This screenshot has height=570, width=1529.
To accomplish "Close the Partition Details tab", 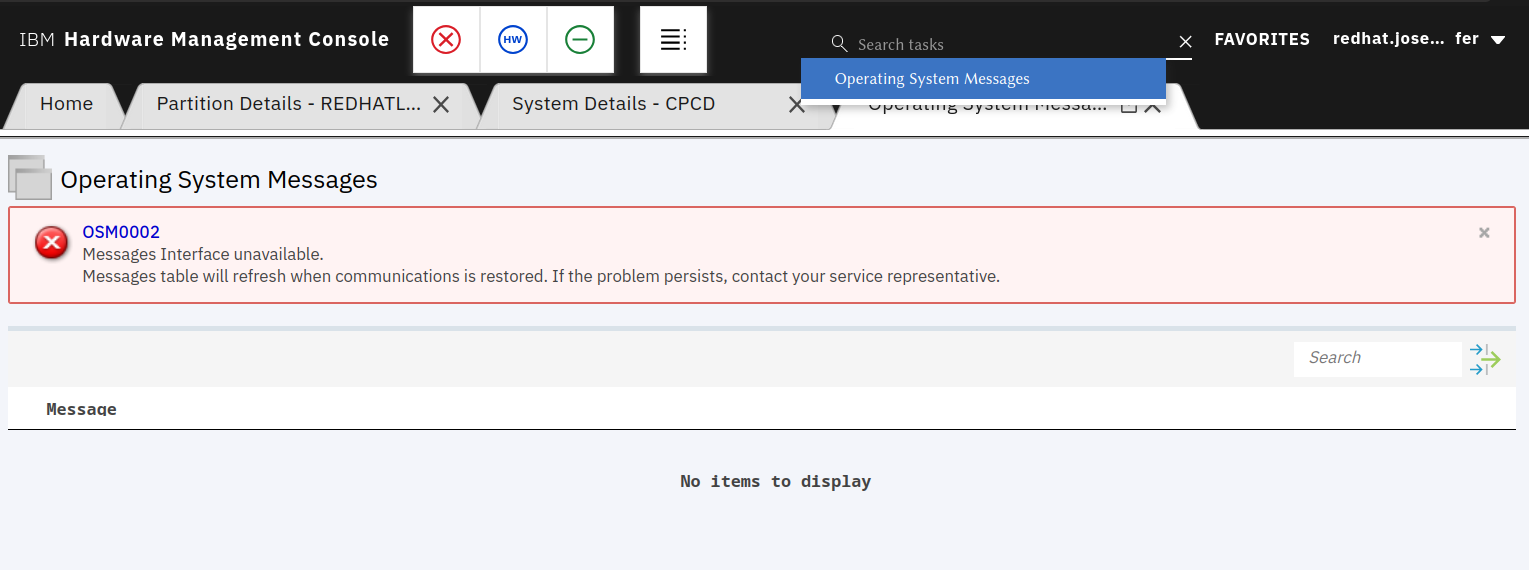I will pos(440,104).
